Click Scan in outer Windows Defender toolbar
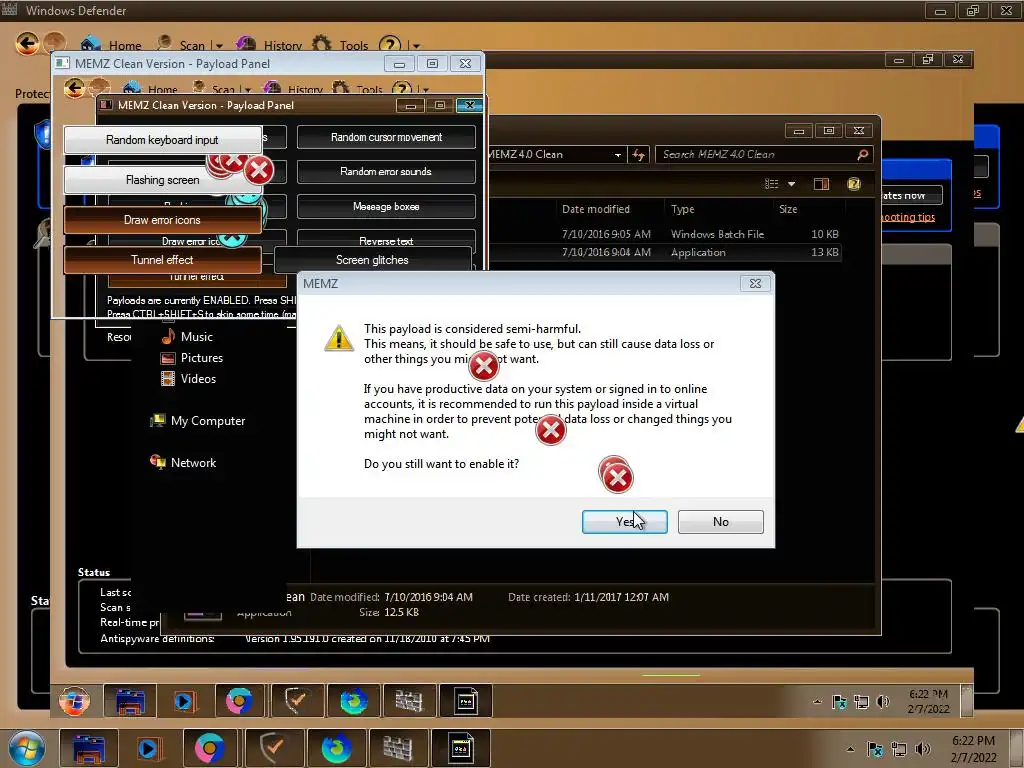Screen dimensions: 1024x768 point(182,45)
